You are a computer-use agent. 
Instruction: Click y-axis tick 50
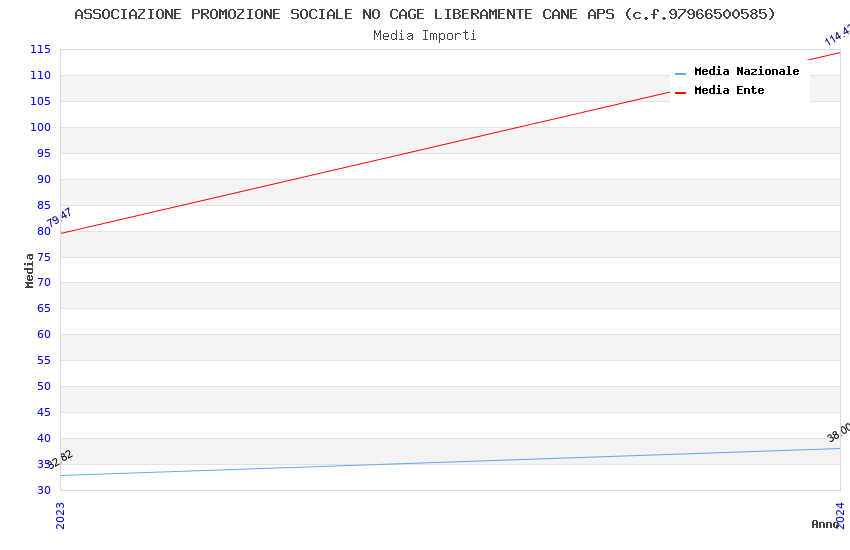point(44,386)
